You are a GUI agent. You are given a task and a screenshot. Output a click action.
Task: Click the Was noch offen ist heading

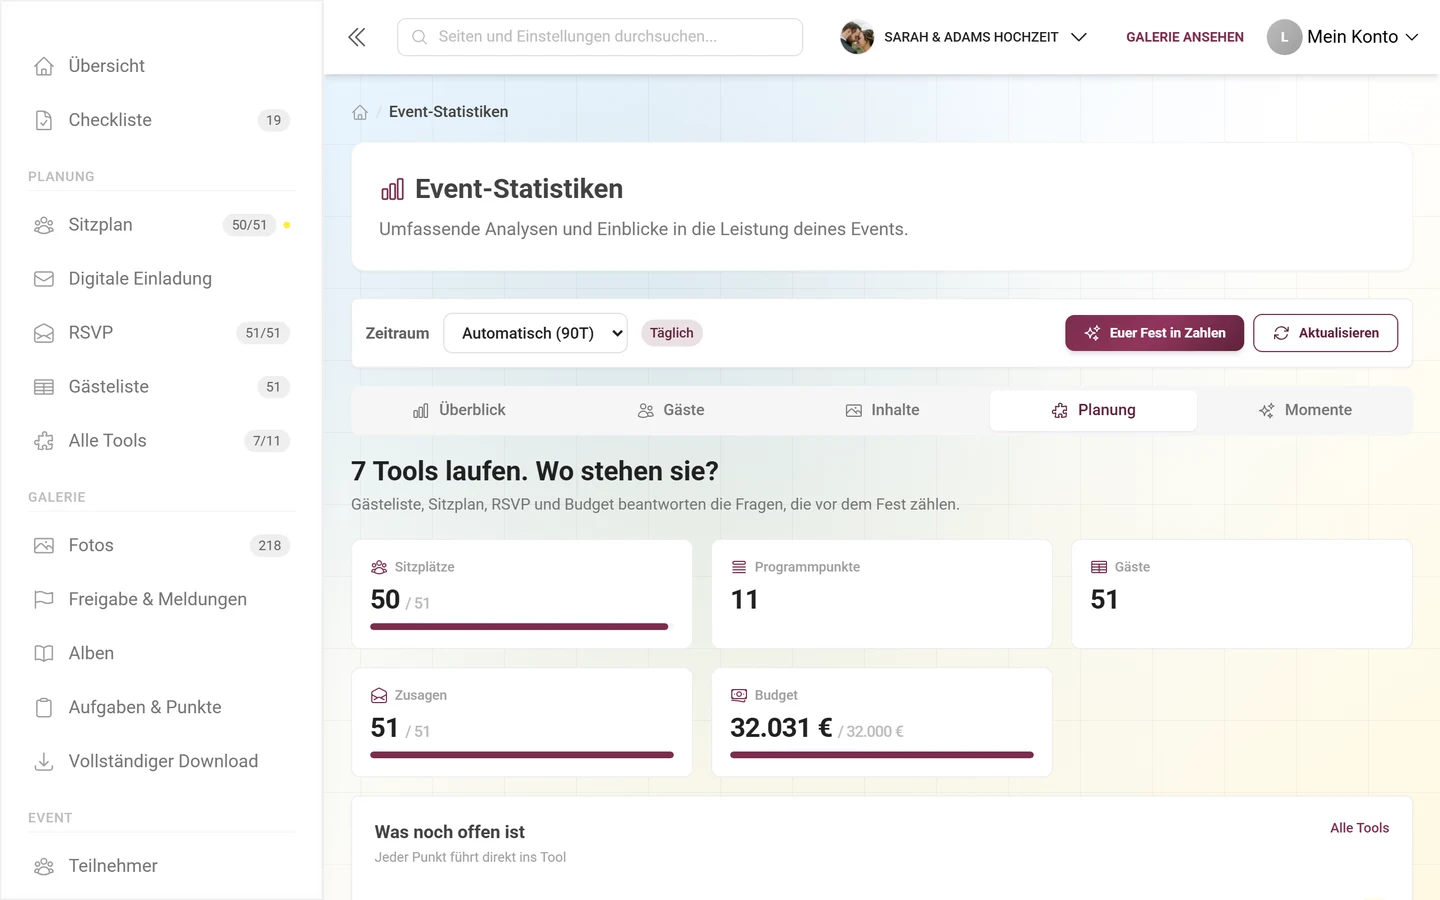pos(450,832)
